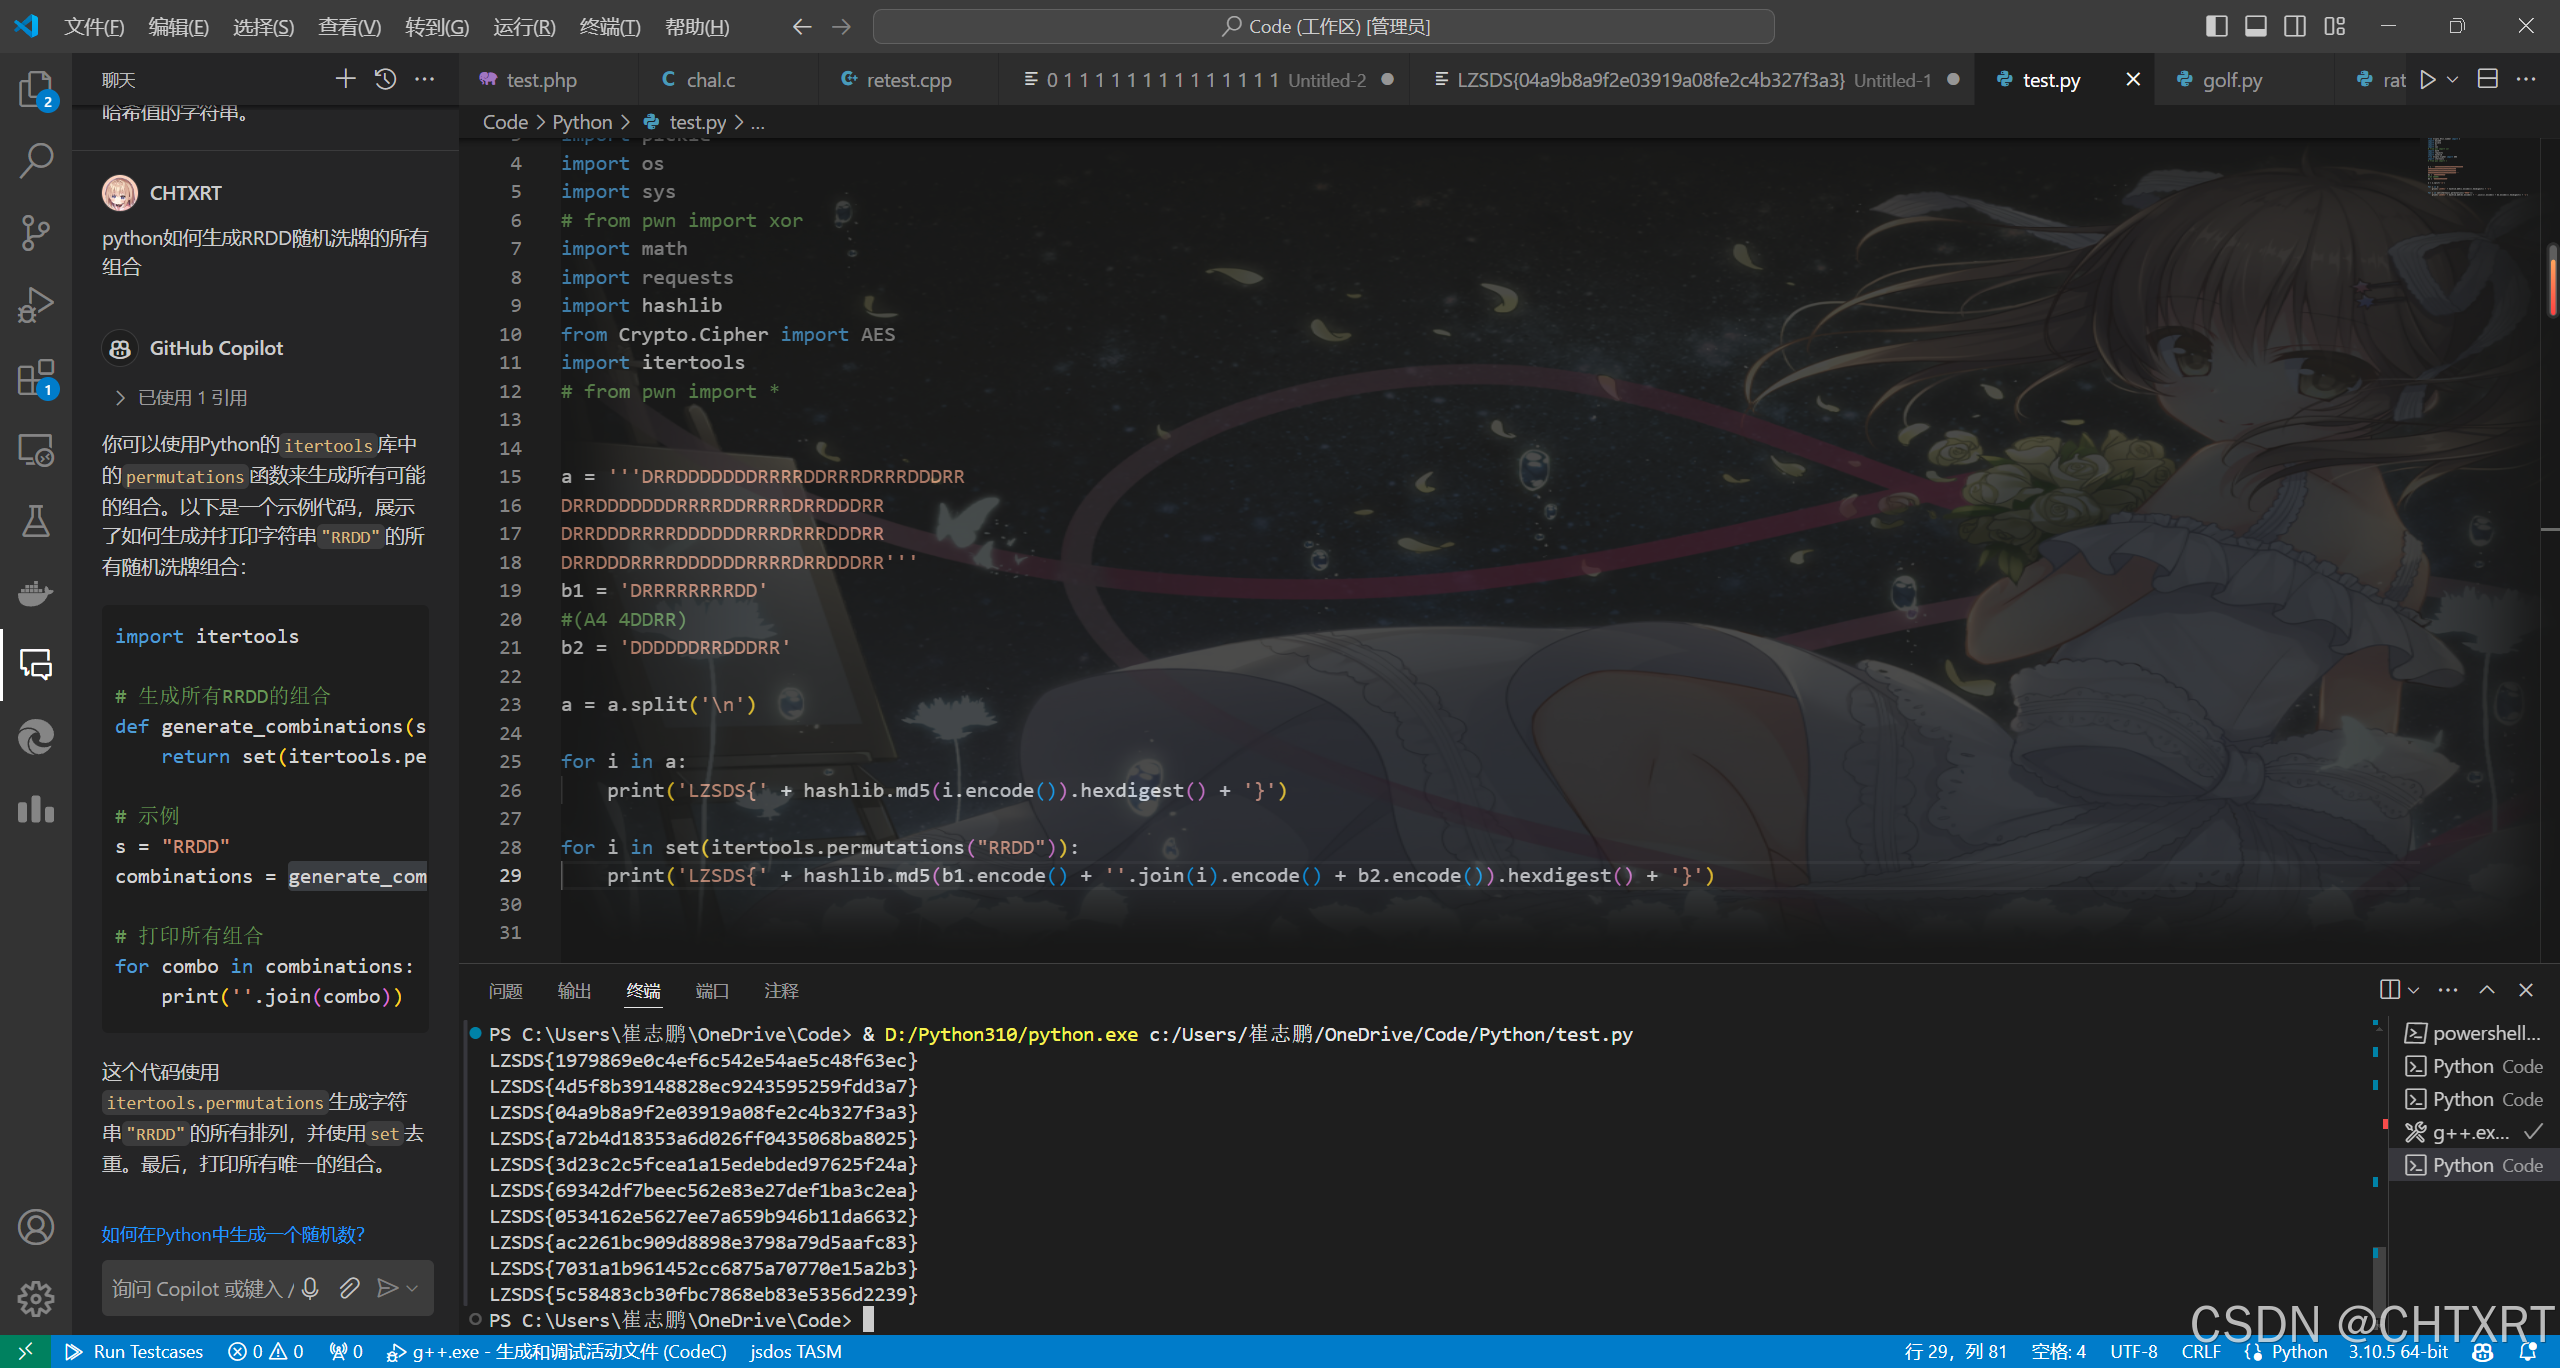Open terminal panel more actions
The height and width of the screenshot is (1368, 2560).
[x=2448, y=990]
